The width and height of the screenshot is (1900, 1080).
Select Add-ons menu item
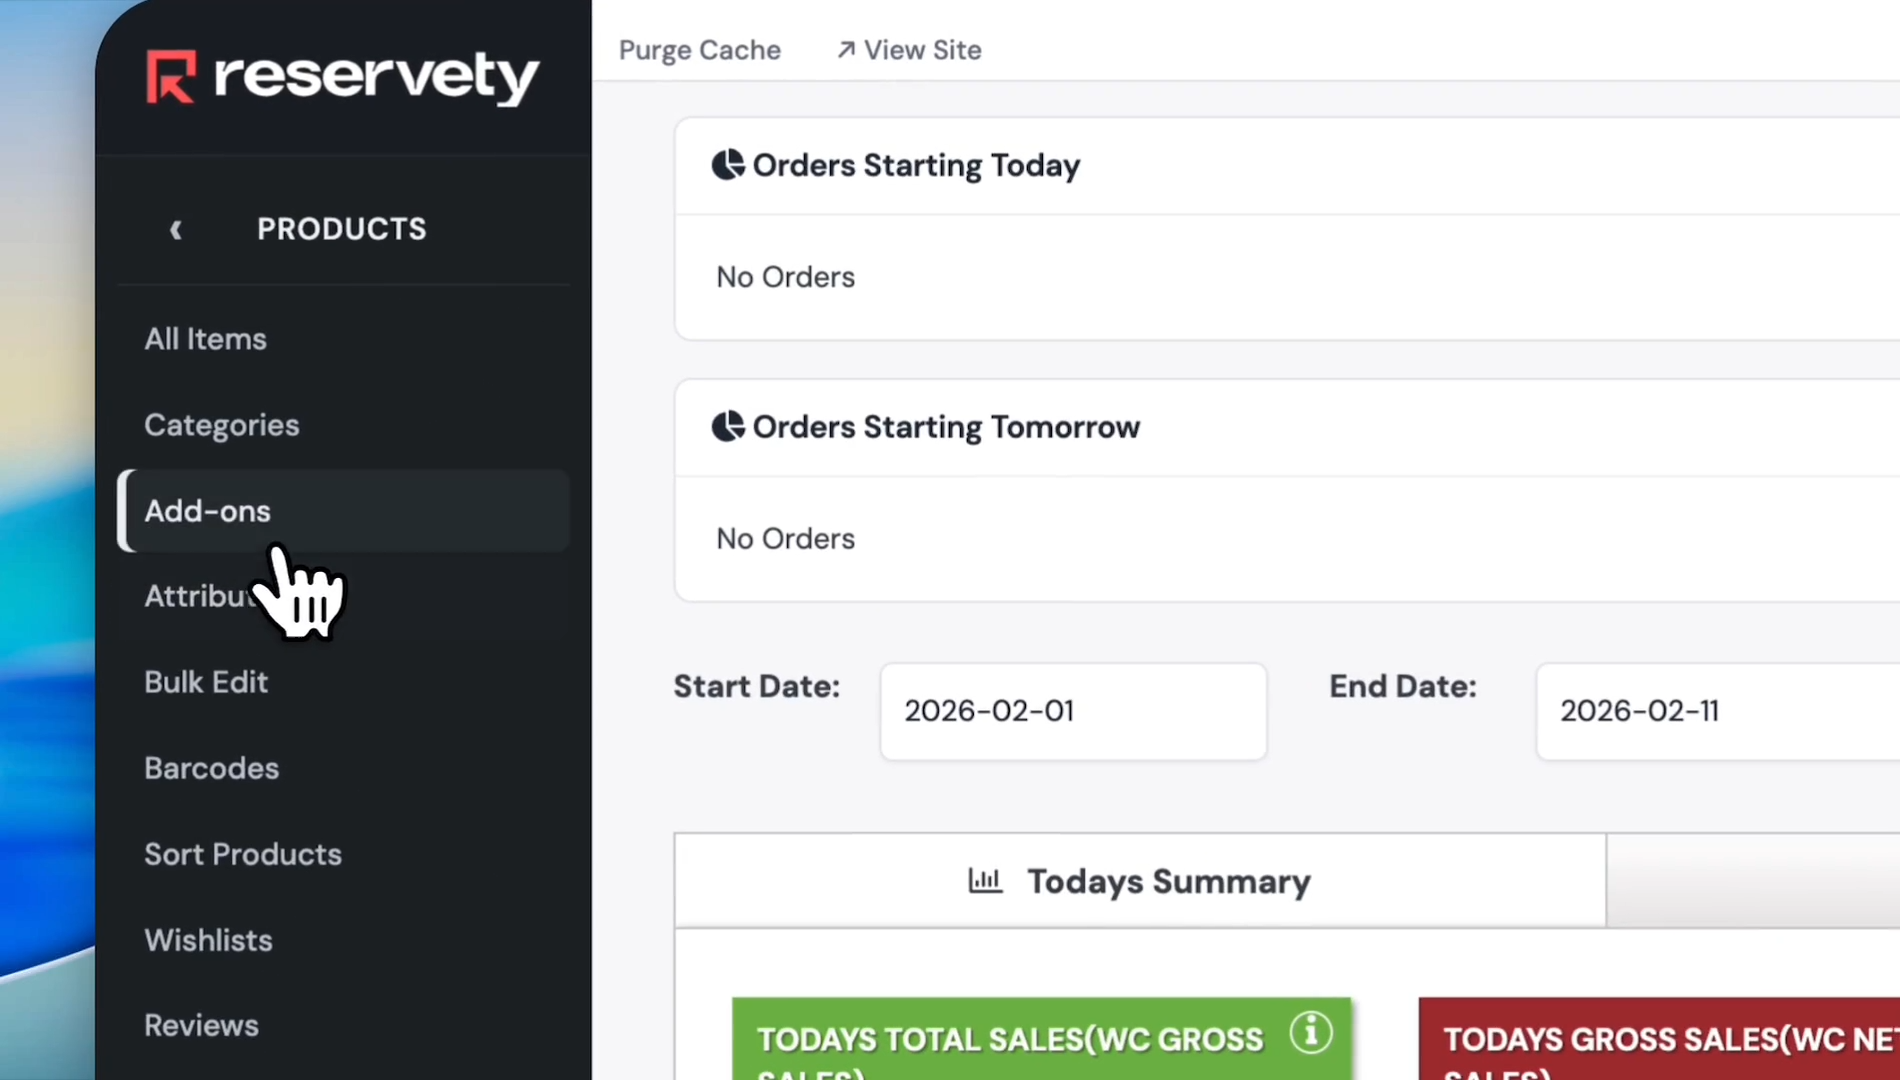click(207, 511)
